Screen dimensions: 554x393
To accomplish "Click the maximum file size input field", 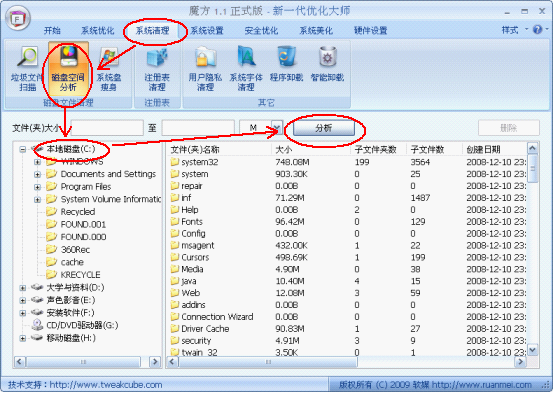I will [198, 128].
